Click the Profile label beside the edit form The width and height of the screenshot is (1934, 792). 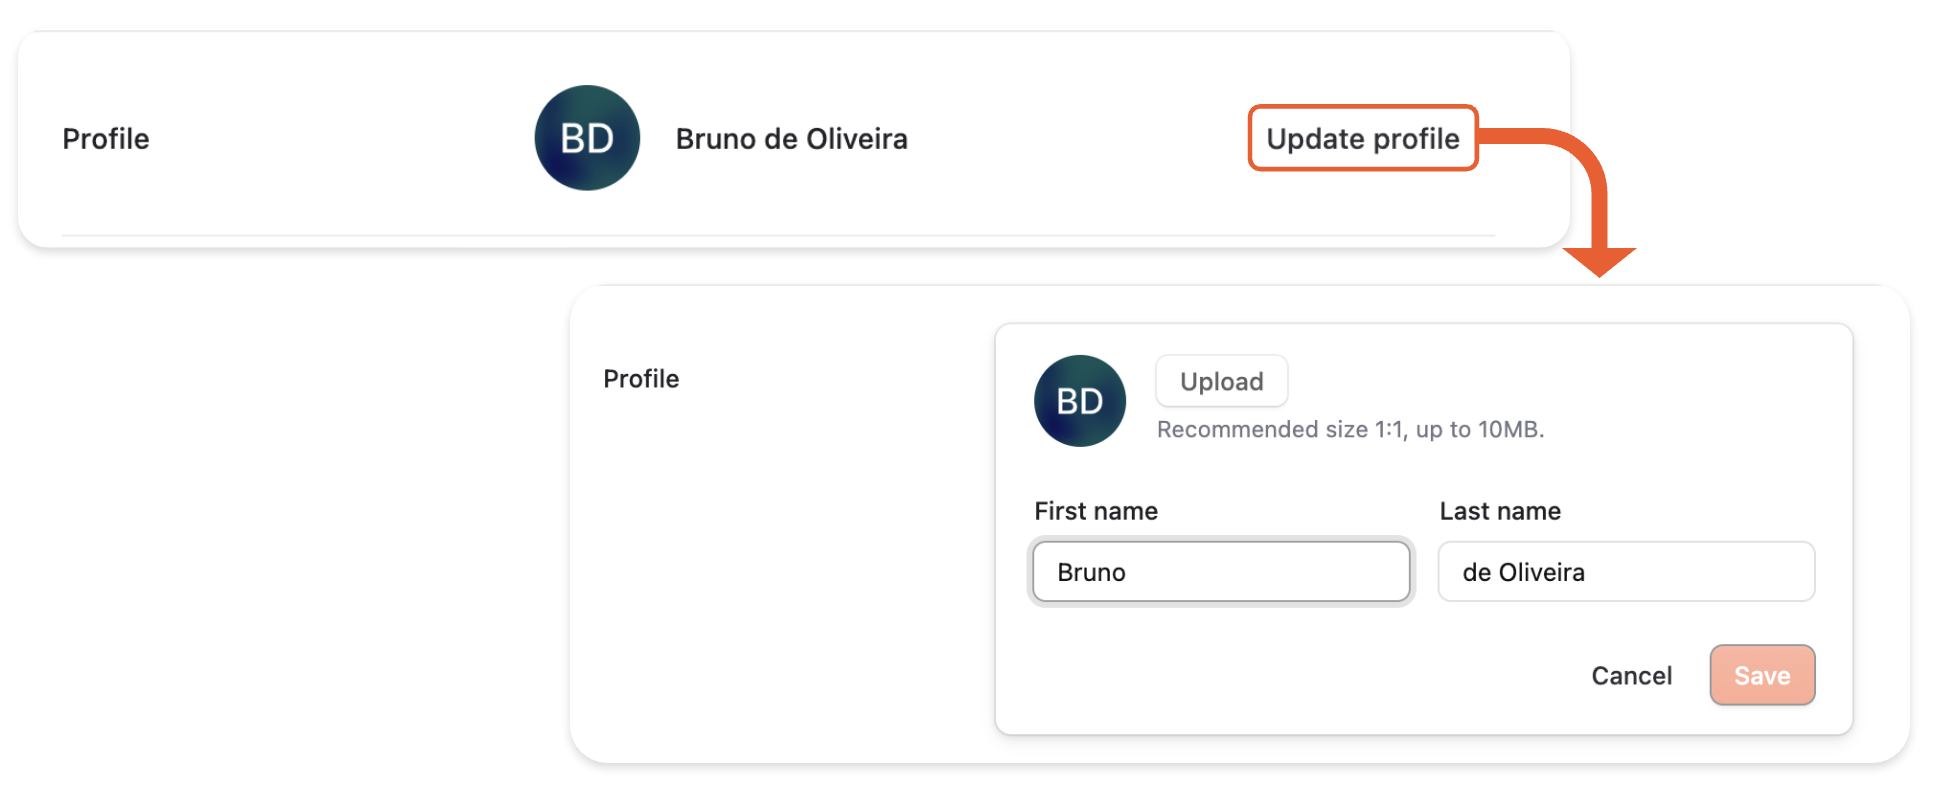click(641, 379)
